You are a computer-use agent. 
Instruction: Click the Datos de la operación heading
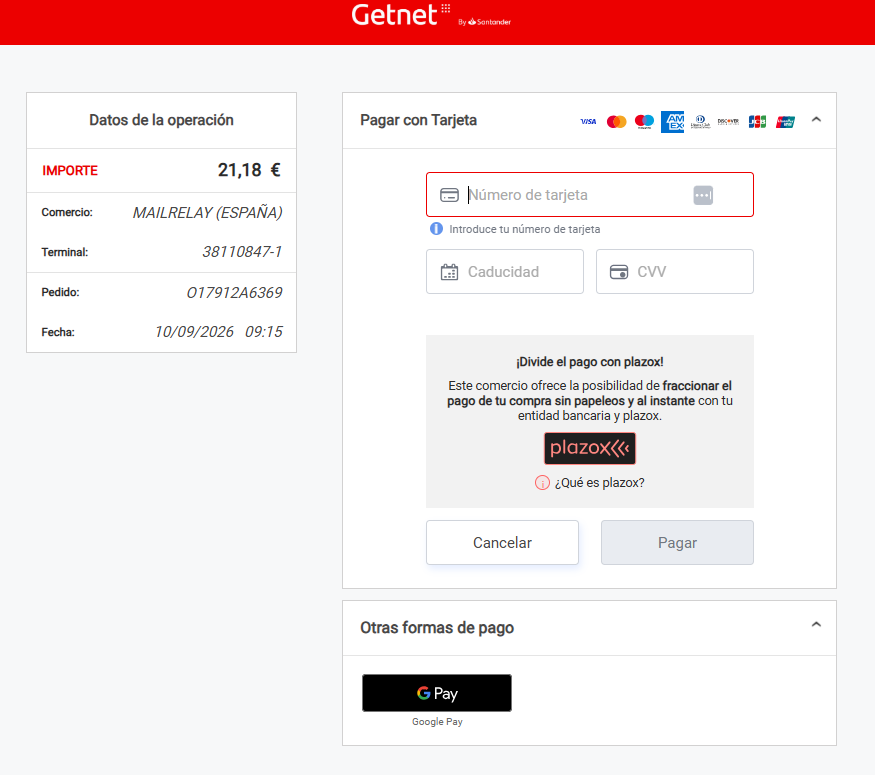tap(161, 120)
